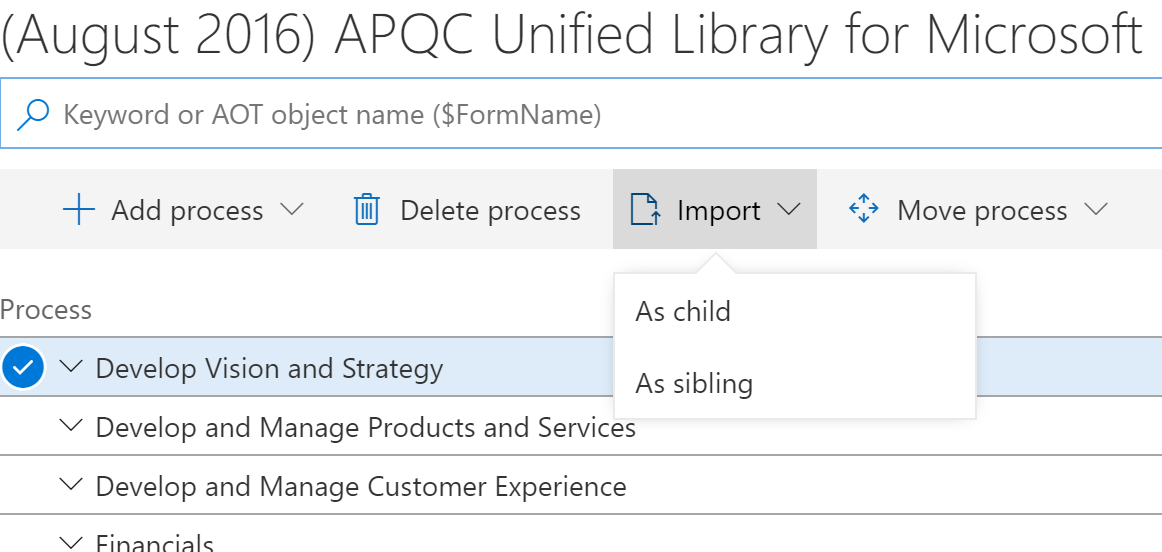Click the search magnifier icon

pos(33,114)
